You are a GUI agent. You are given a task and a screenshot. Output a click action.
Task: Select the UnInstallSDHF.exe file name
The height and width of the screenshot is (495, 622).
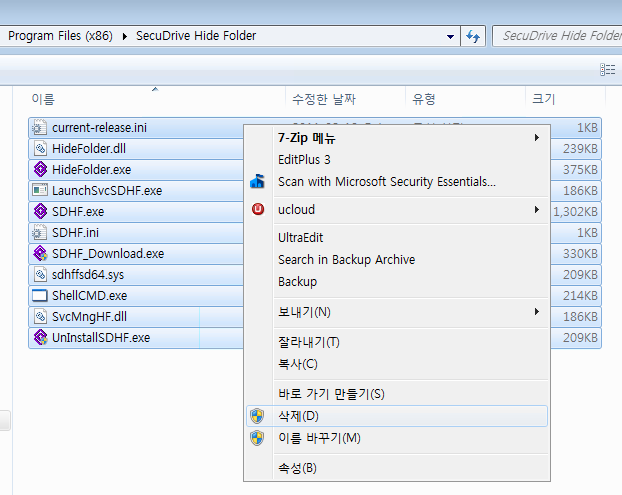(101, 338)
